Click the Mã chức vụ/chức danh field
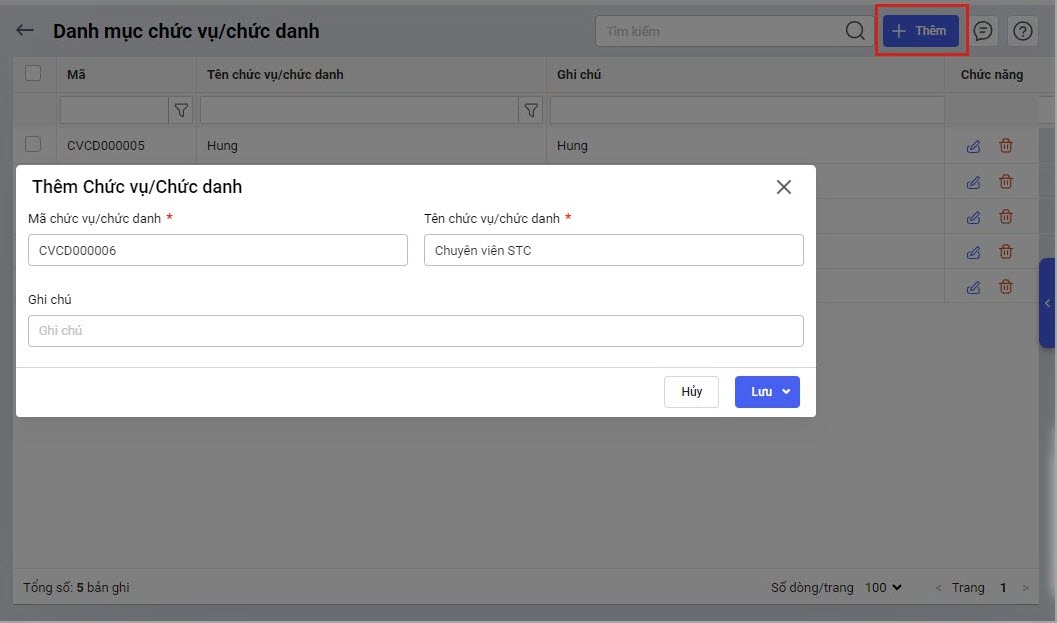The width and height of the screenshot is (1057, 623). pyautogui.click(x=217, y=250)
